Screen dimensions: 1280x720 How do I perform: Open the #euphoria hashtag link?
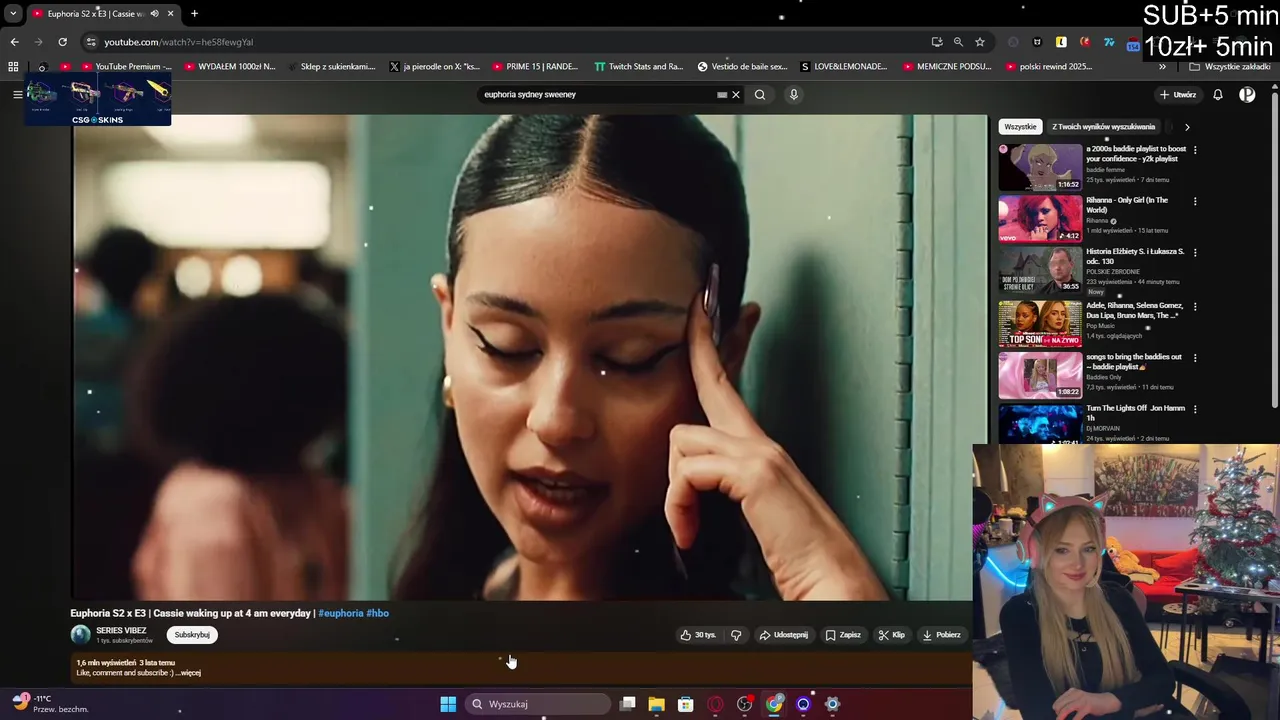point(341,613)
